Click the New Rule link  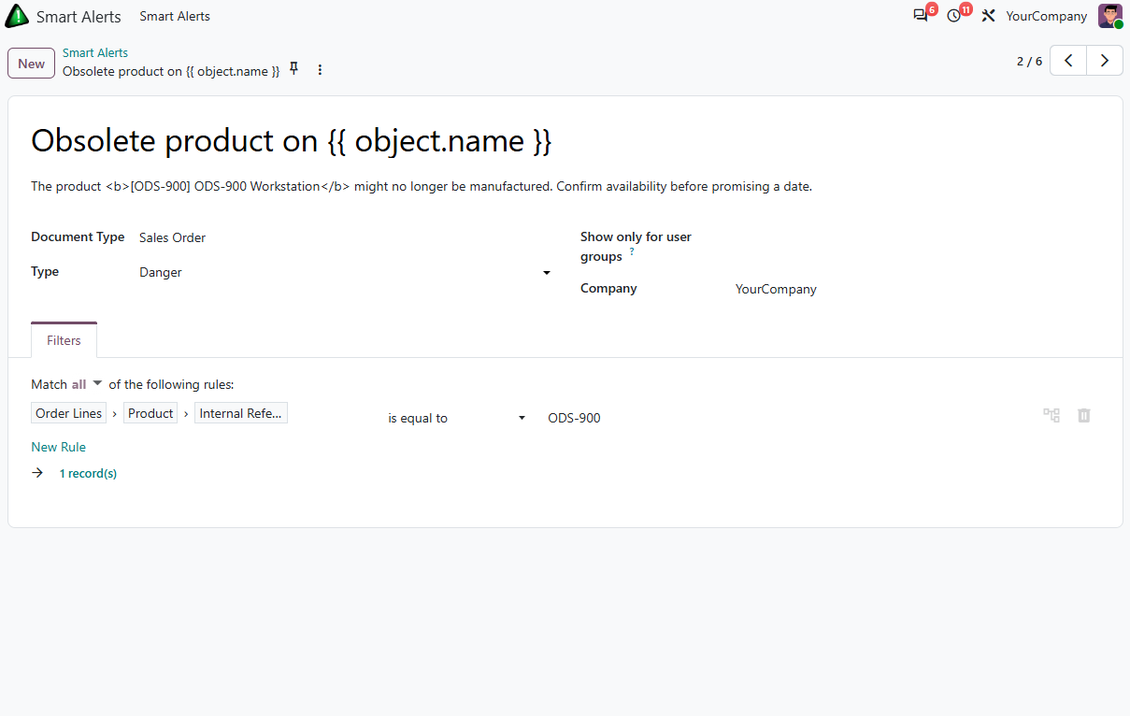[58, 447]
